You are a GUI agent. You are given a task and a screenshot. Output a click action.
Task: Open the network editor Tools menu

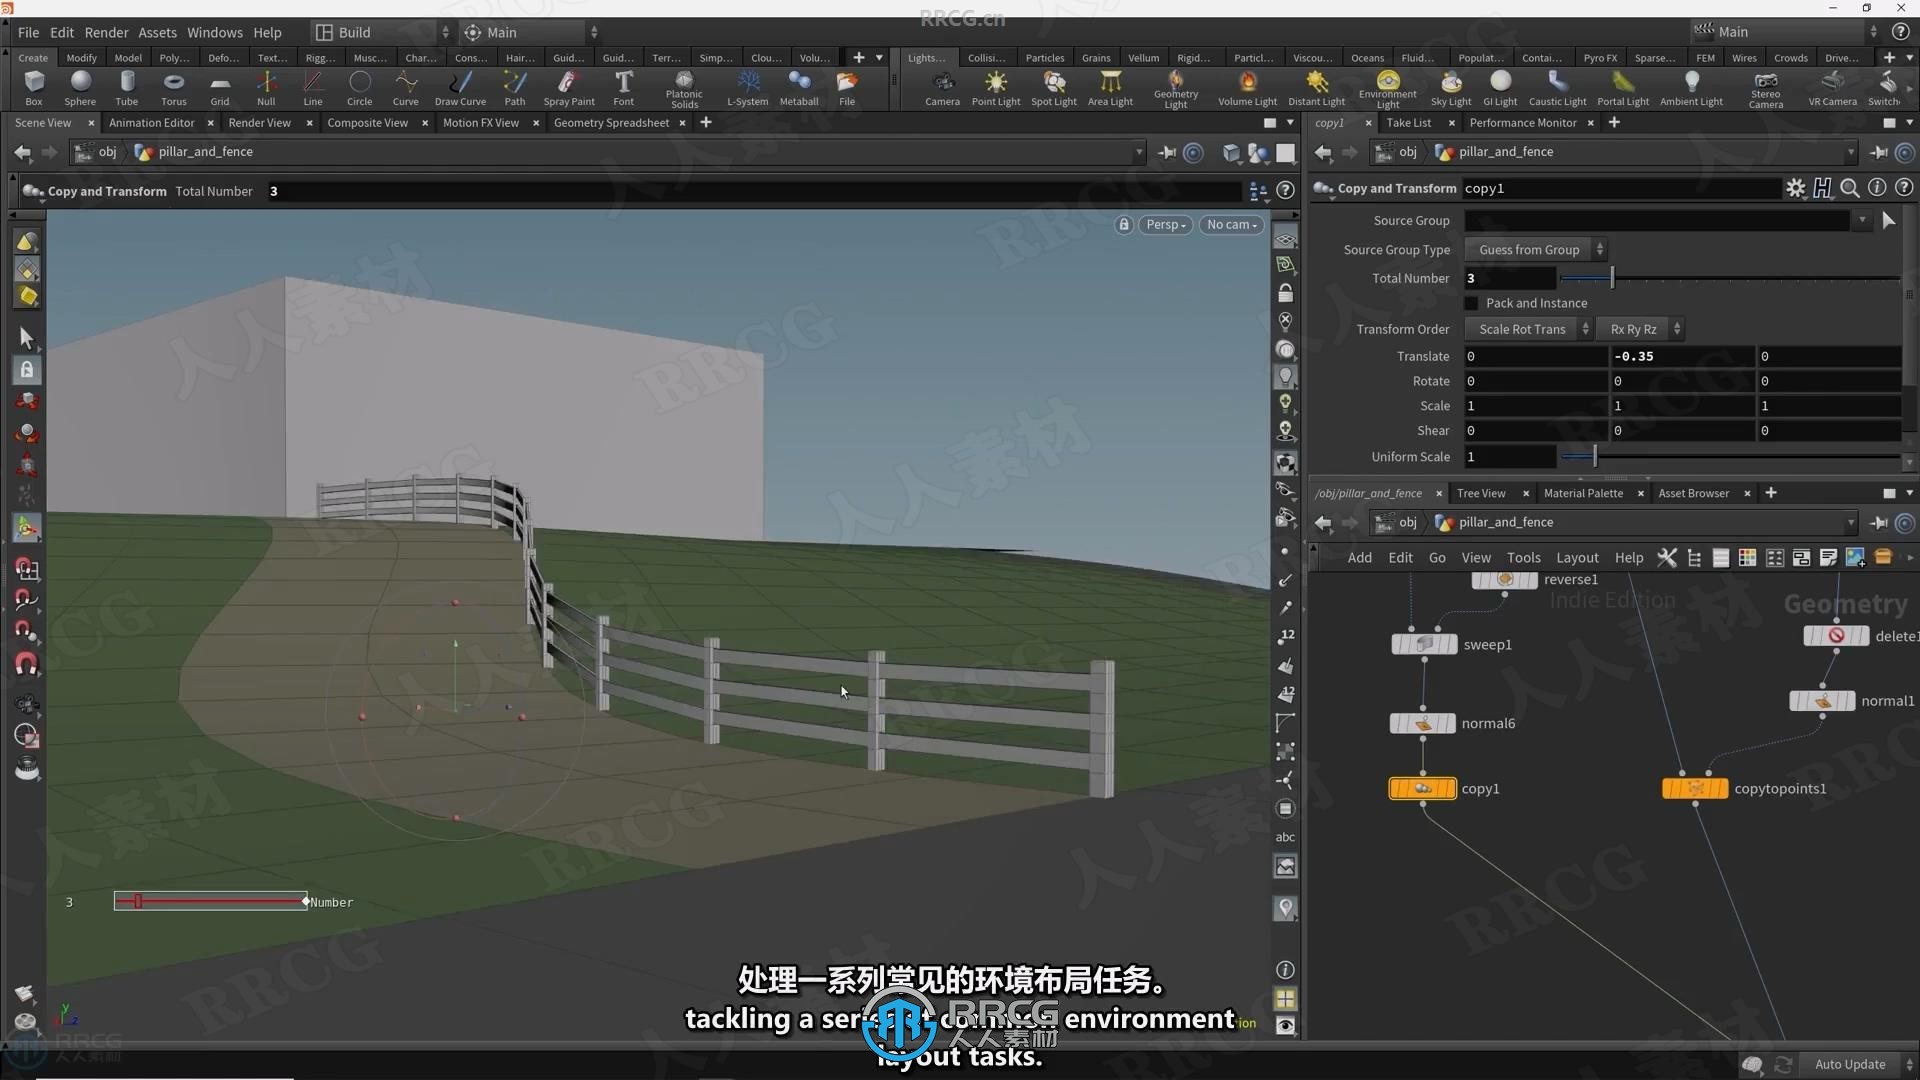(x=1523, y=558)
